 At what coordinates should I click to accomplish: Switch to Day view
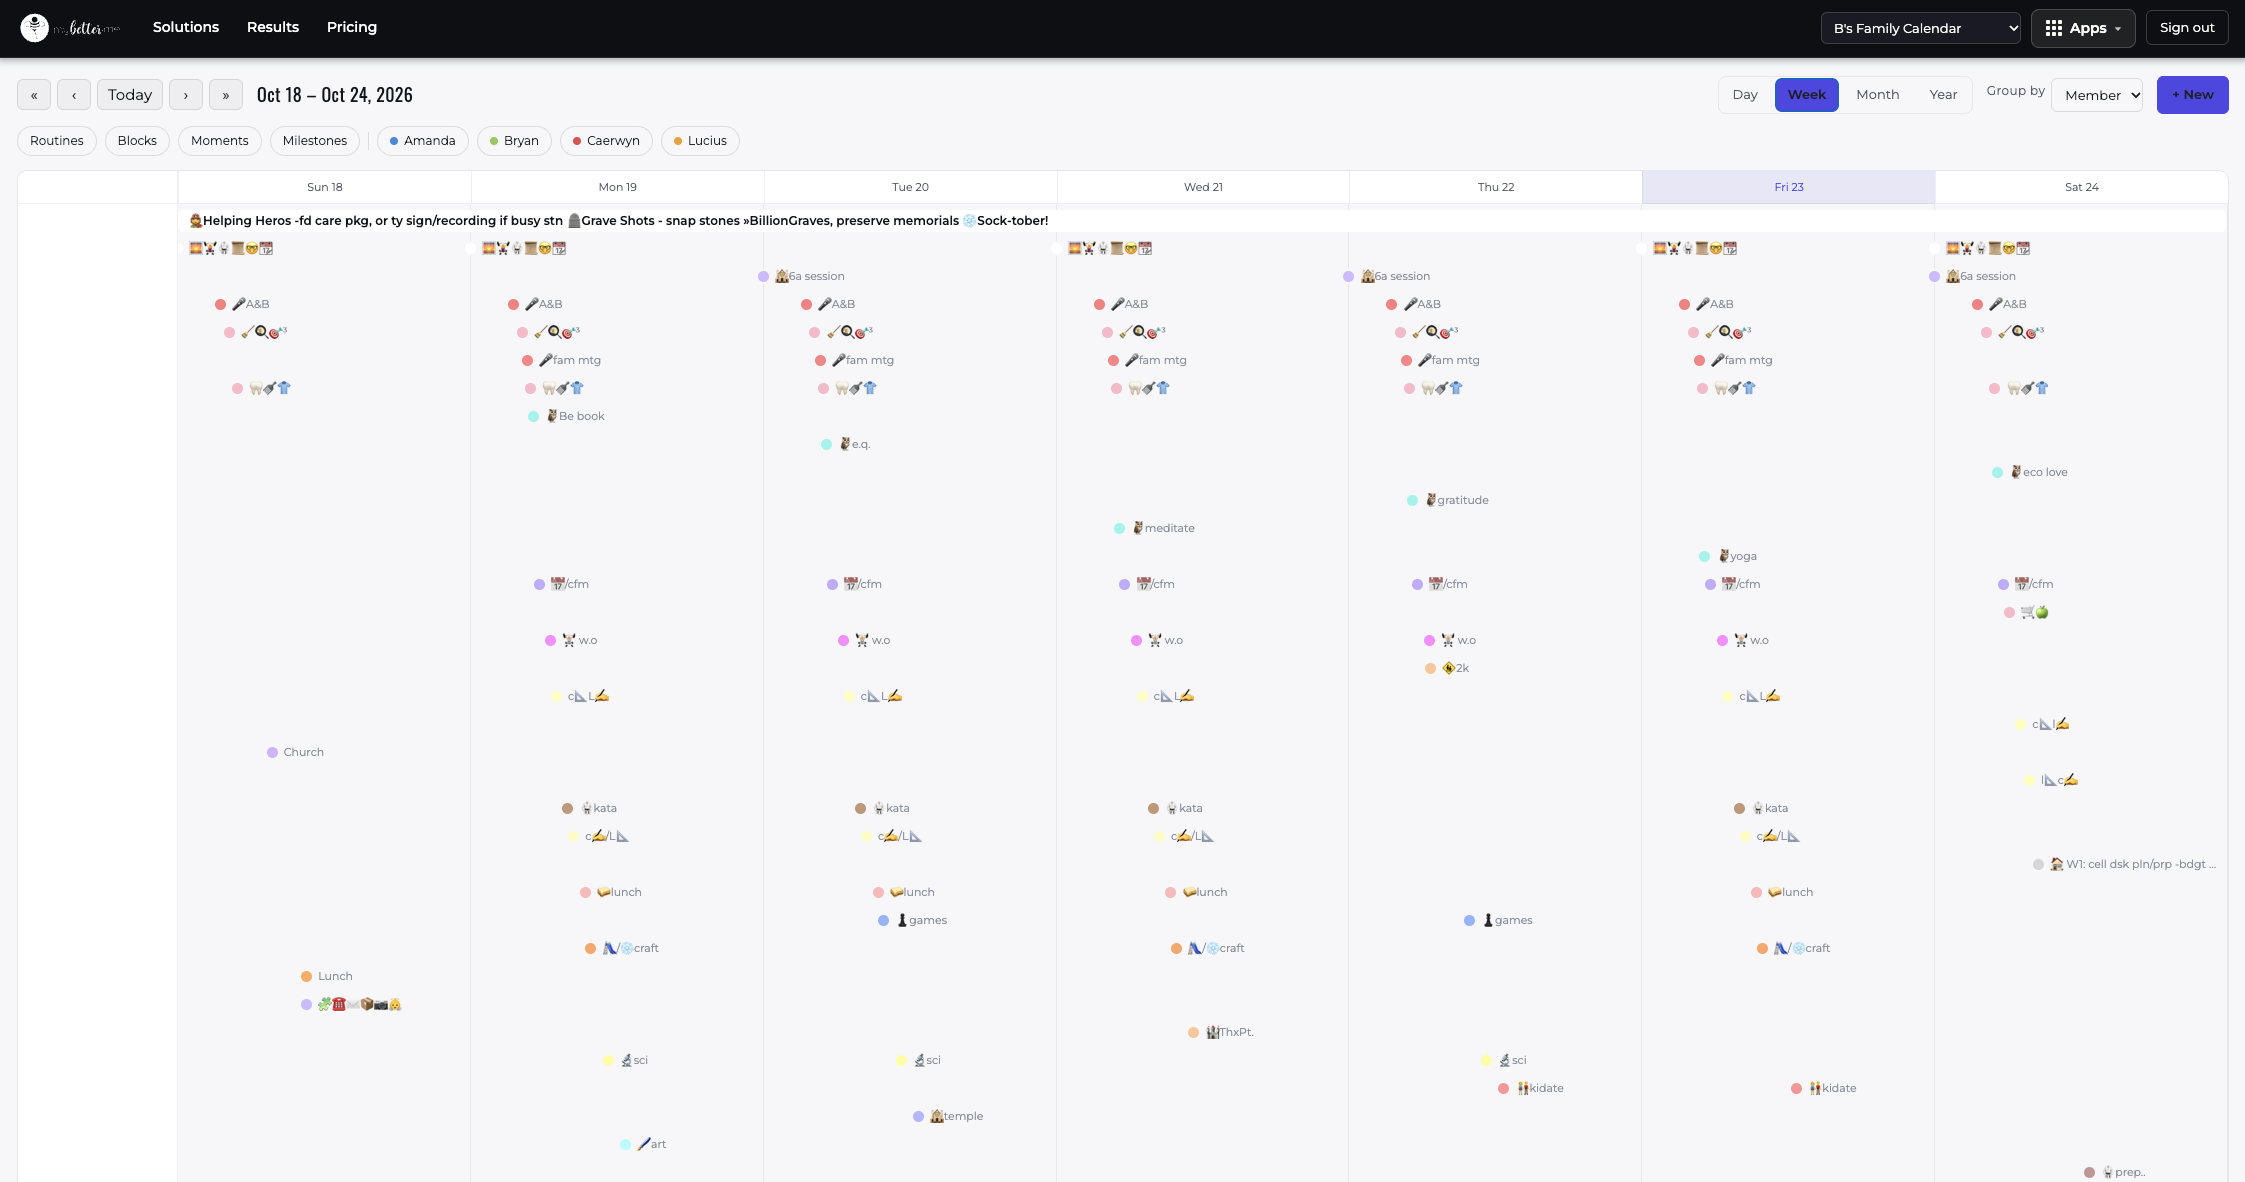[1745, 95]
